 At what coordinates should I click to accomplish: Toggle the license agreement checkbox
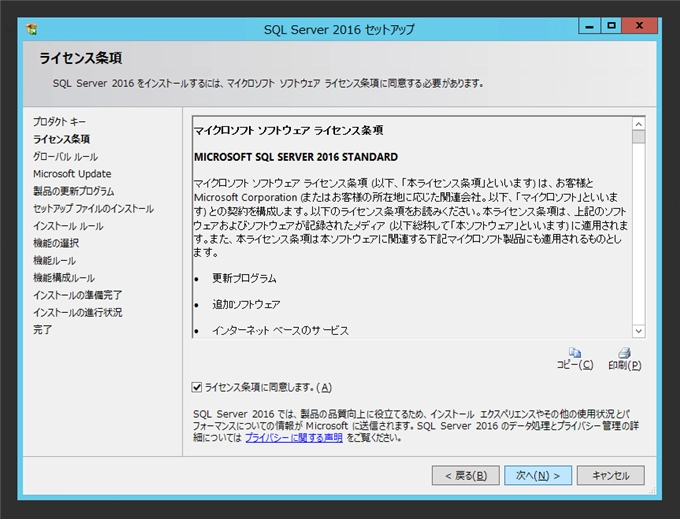coord(197,387)
